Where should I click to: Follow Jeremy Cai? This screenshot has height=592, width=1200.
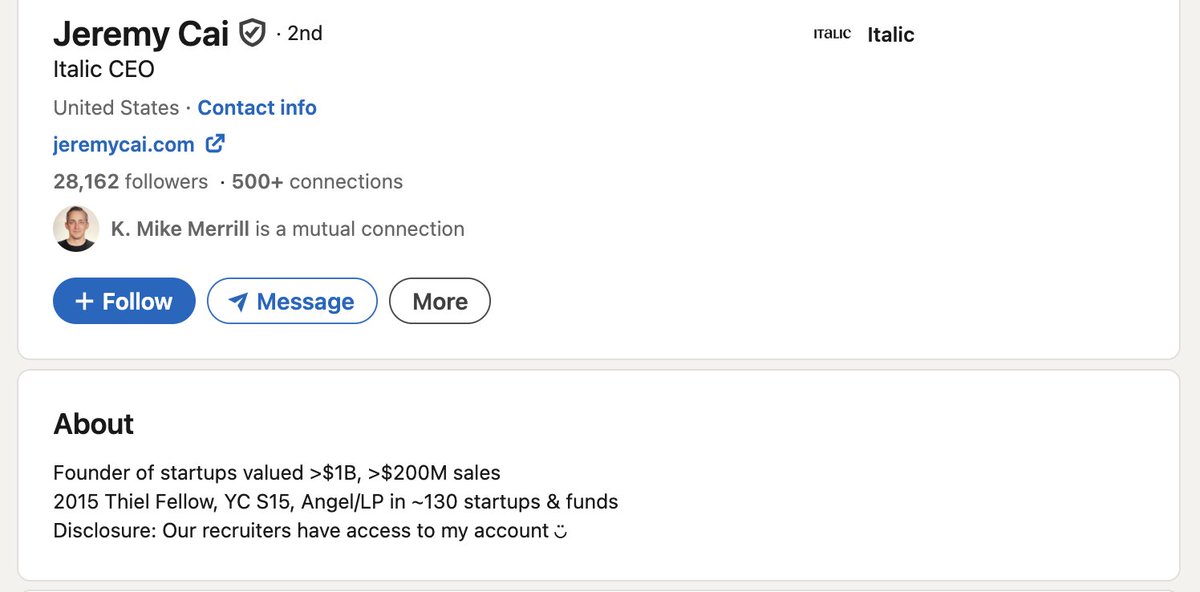pyautogui.click(x=124, y=301)
